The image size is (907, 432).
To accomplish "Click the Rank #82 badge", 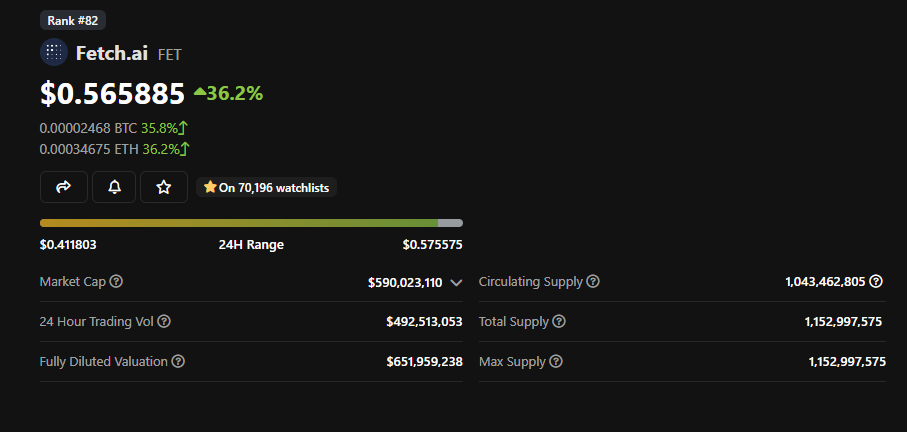I will tap(73, 20).
